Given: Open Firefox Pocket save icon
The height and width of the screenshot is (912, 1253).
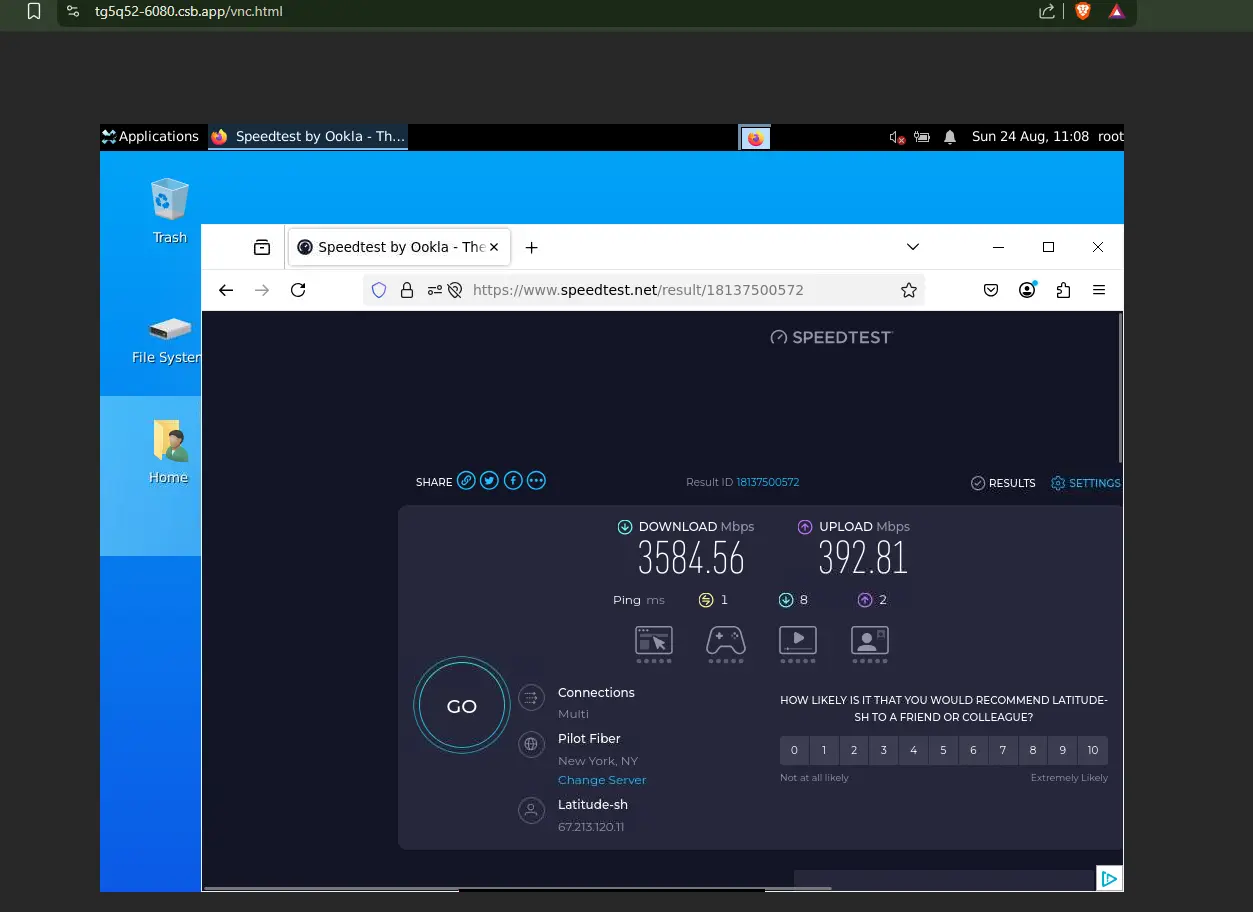Looking at the screenshot, I should coord(991,290).
